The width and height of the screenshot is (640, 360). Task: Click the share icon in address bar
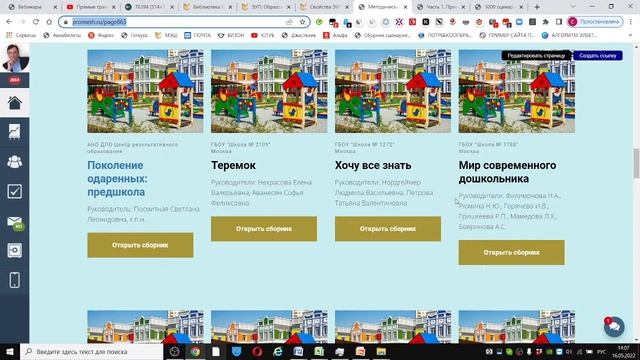[289, 22]
